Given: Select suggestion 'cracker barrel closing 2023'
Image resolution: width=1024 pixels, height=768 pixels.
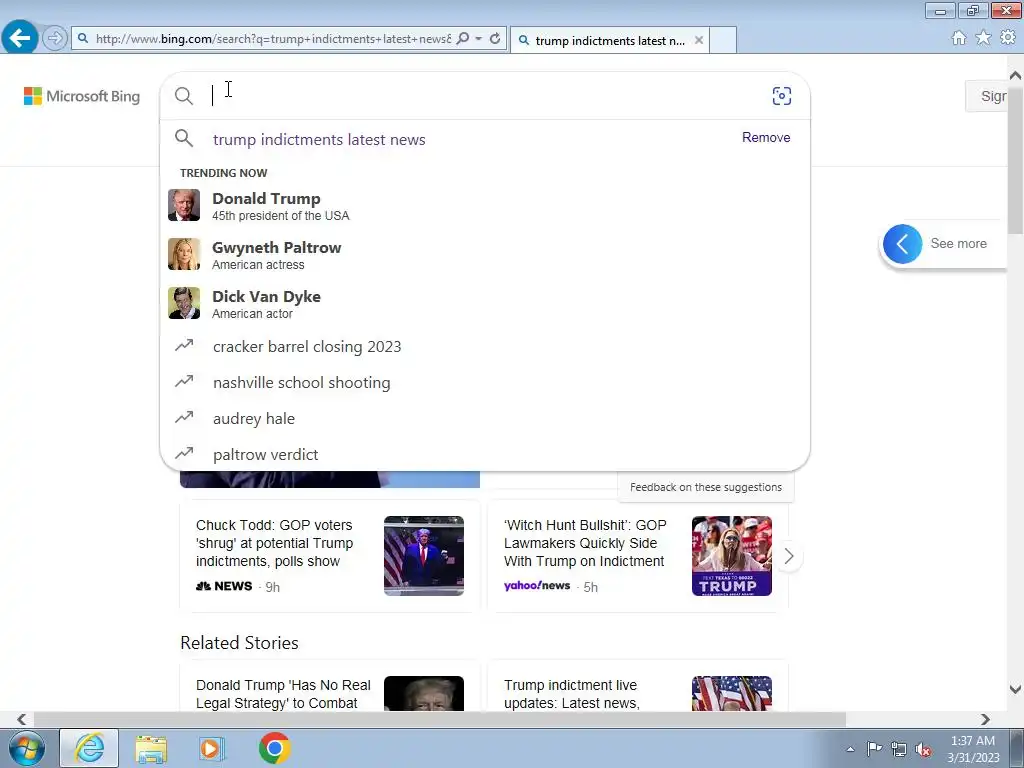Looking at the screenshot, I should [485, 347].
